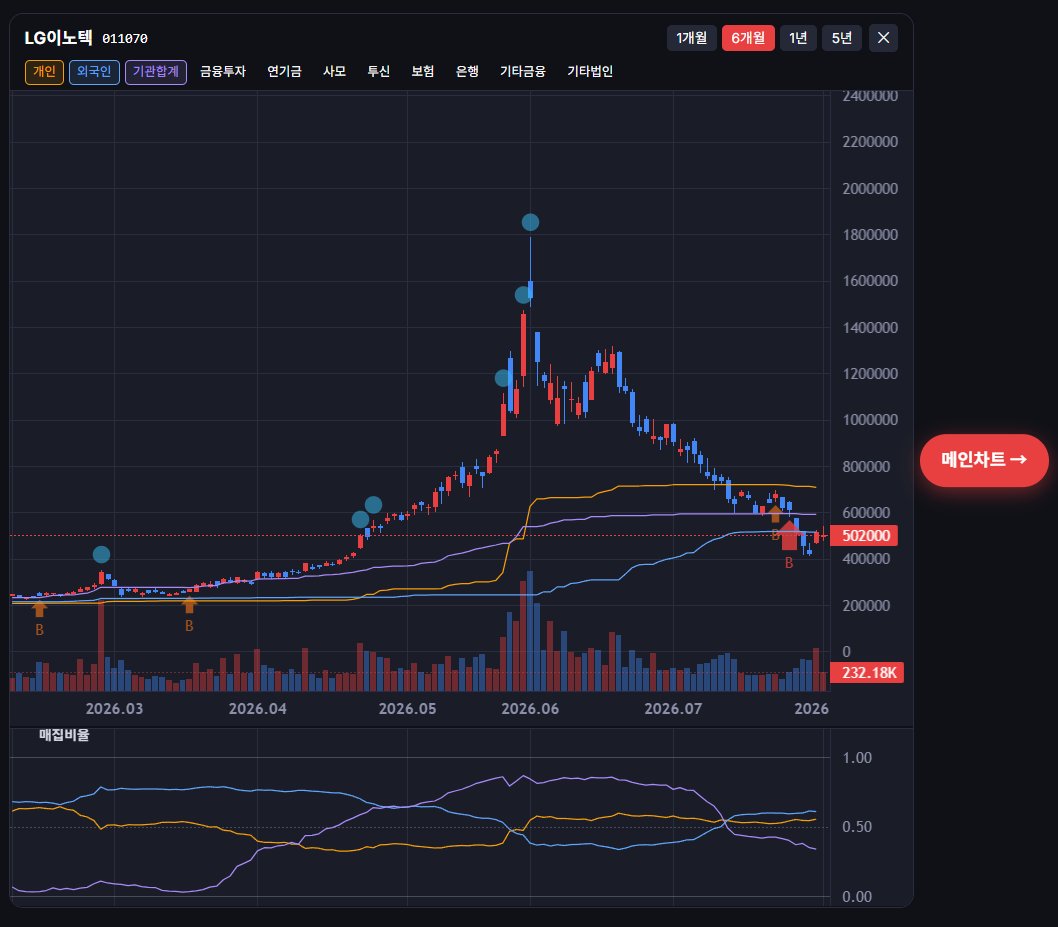Enable the 보험 investor filter

pos(422,72)
